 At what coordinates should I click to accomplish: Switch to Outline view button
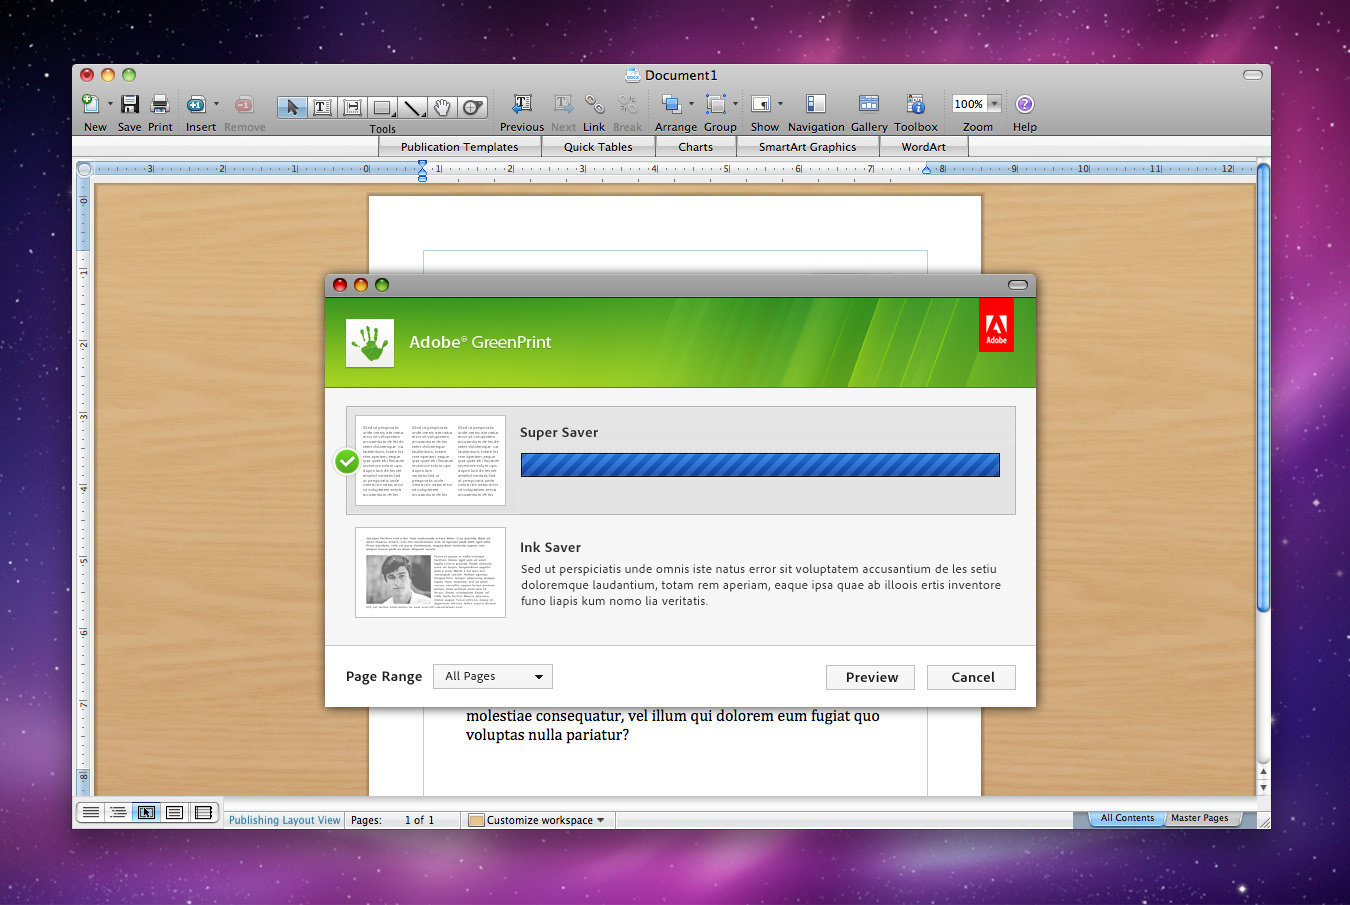pyautogui.click(x=118, y=812)
